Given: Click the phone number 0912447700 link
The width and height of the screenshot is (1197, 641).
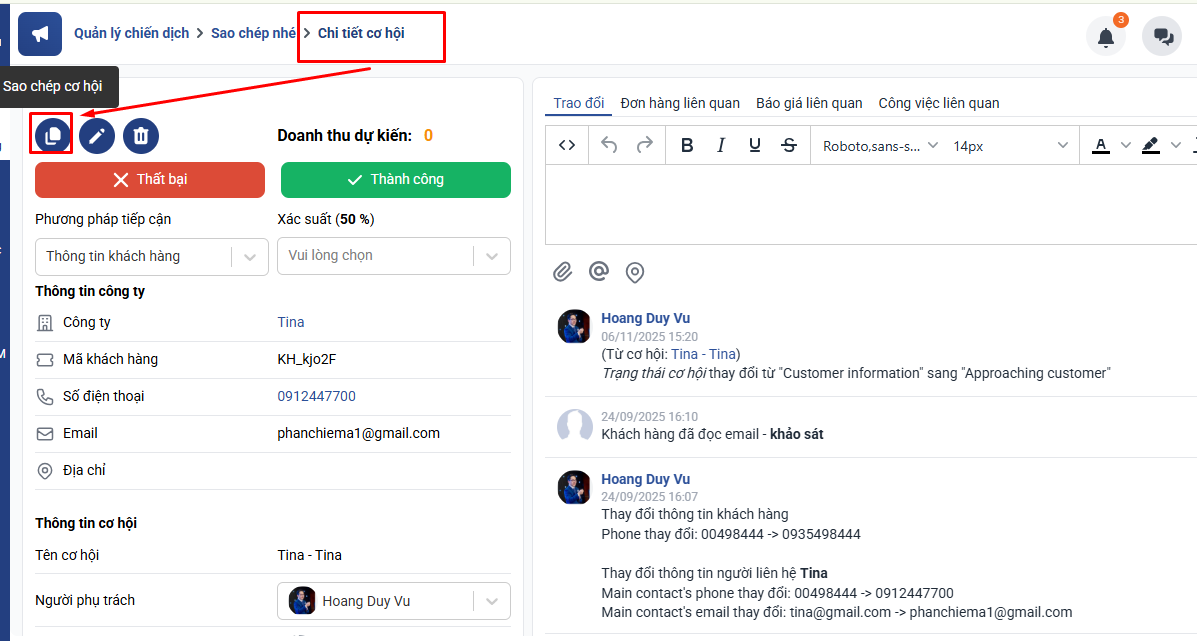Looking at the screenshot, I should [316, 396].
